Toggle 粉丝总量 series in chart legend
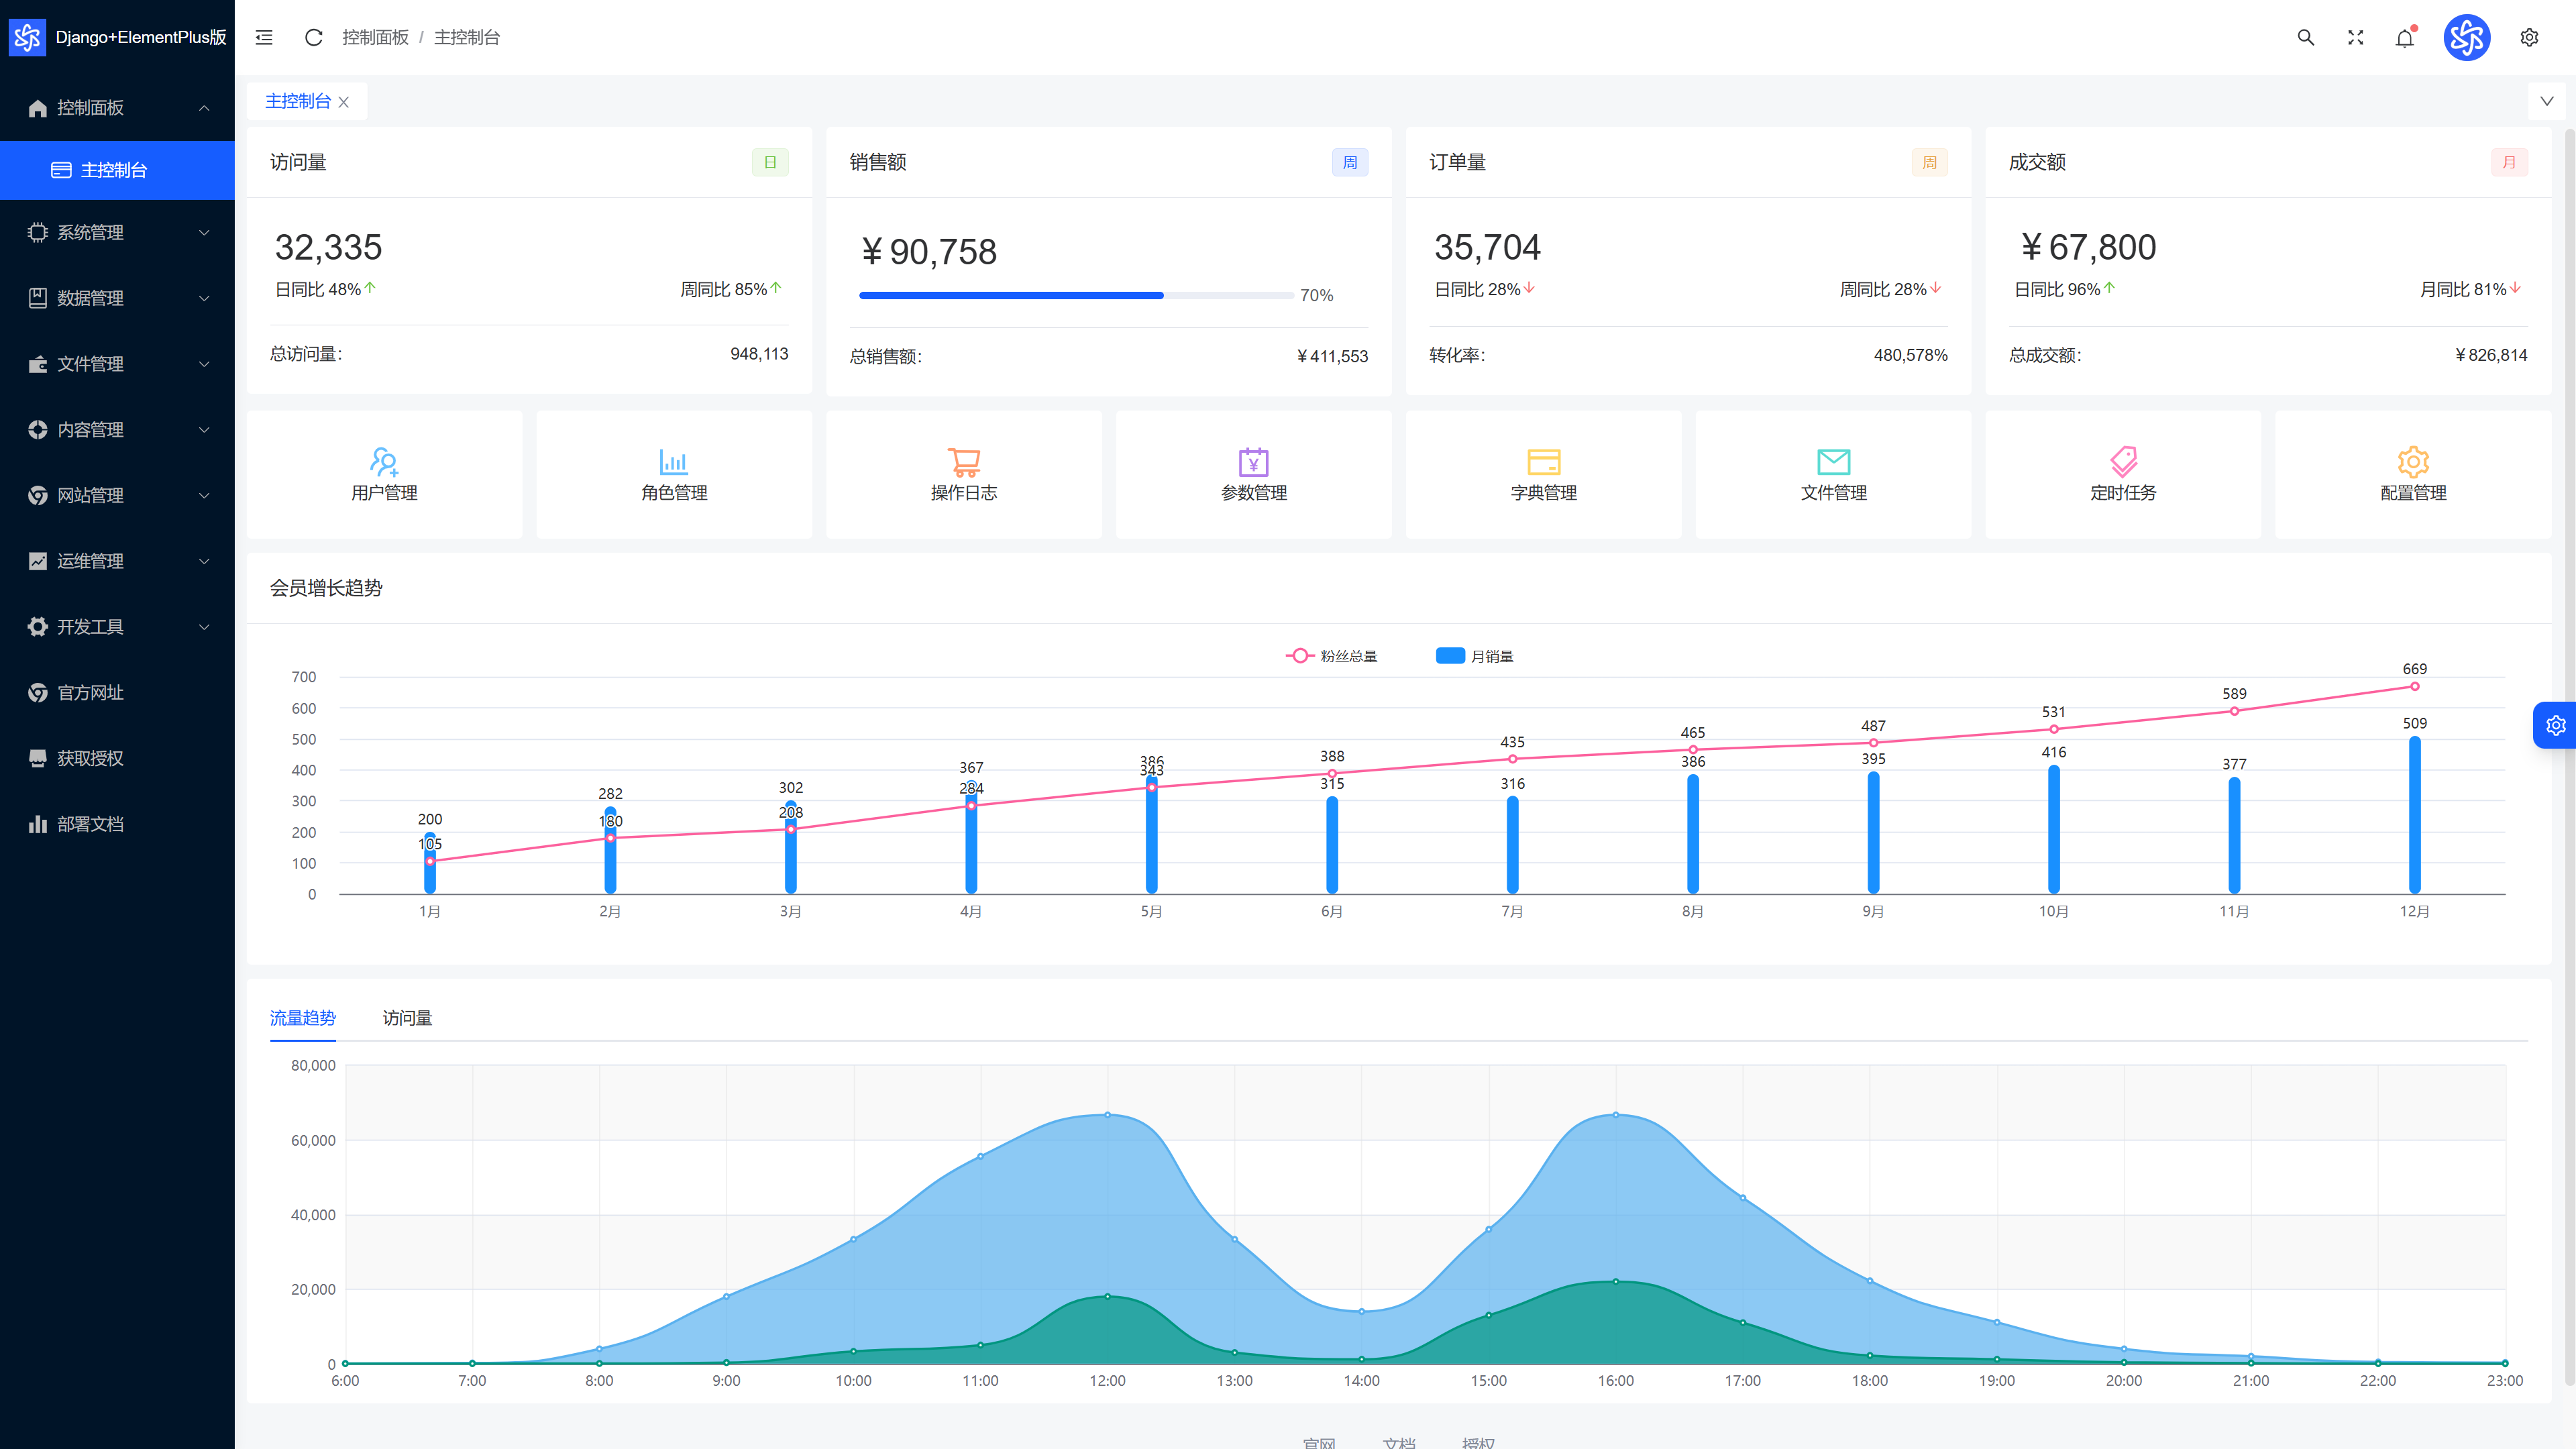This screenshot has height=1449, width=2576. point(1332,656)
